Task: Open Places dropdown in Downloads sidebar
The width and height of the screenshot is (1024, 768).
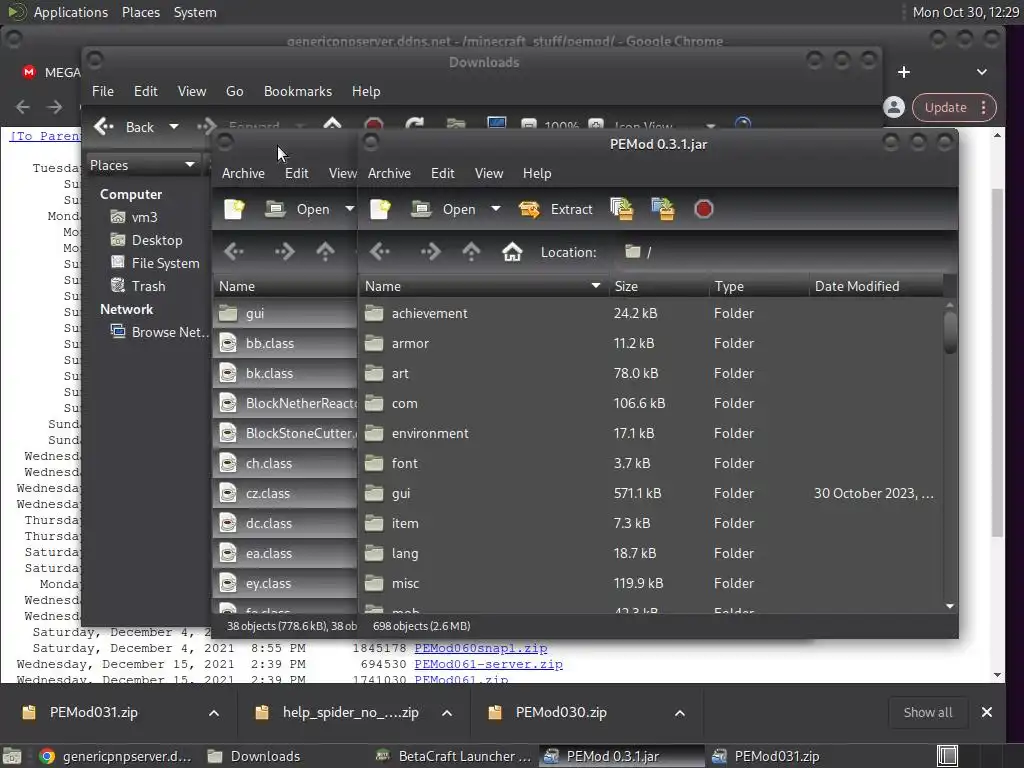Action: pyautogui.click(x=142, y=165)
